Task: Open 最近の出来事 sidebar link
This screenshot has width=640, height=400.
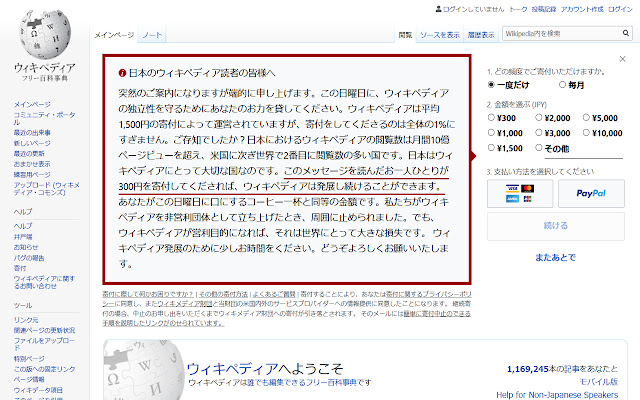Action: tap(32, 133)
